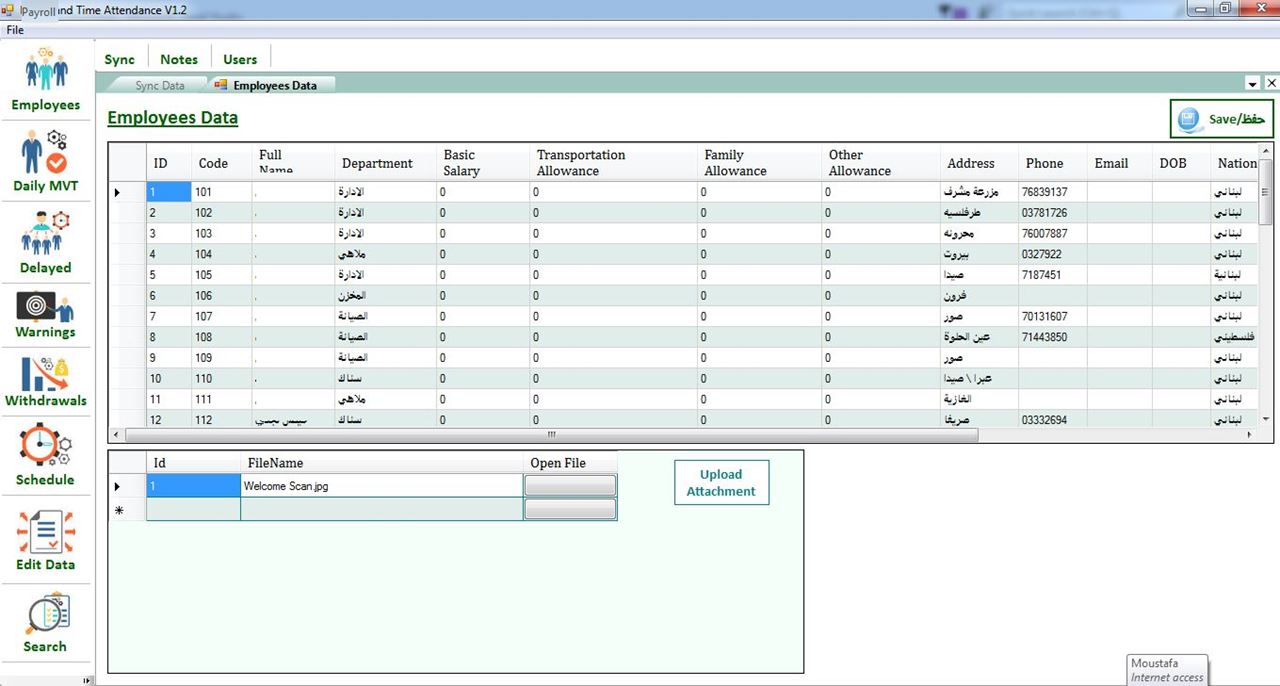Click the Basic Salary cell of code 103
The width and height of the screenshot is (1280, 686).
(483, 233)
